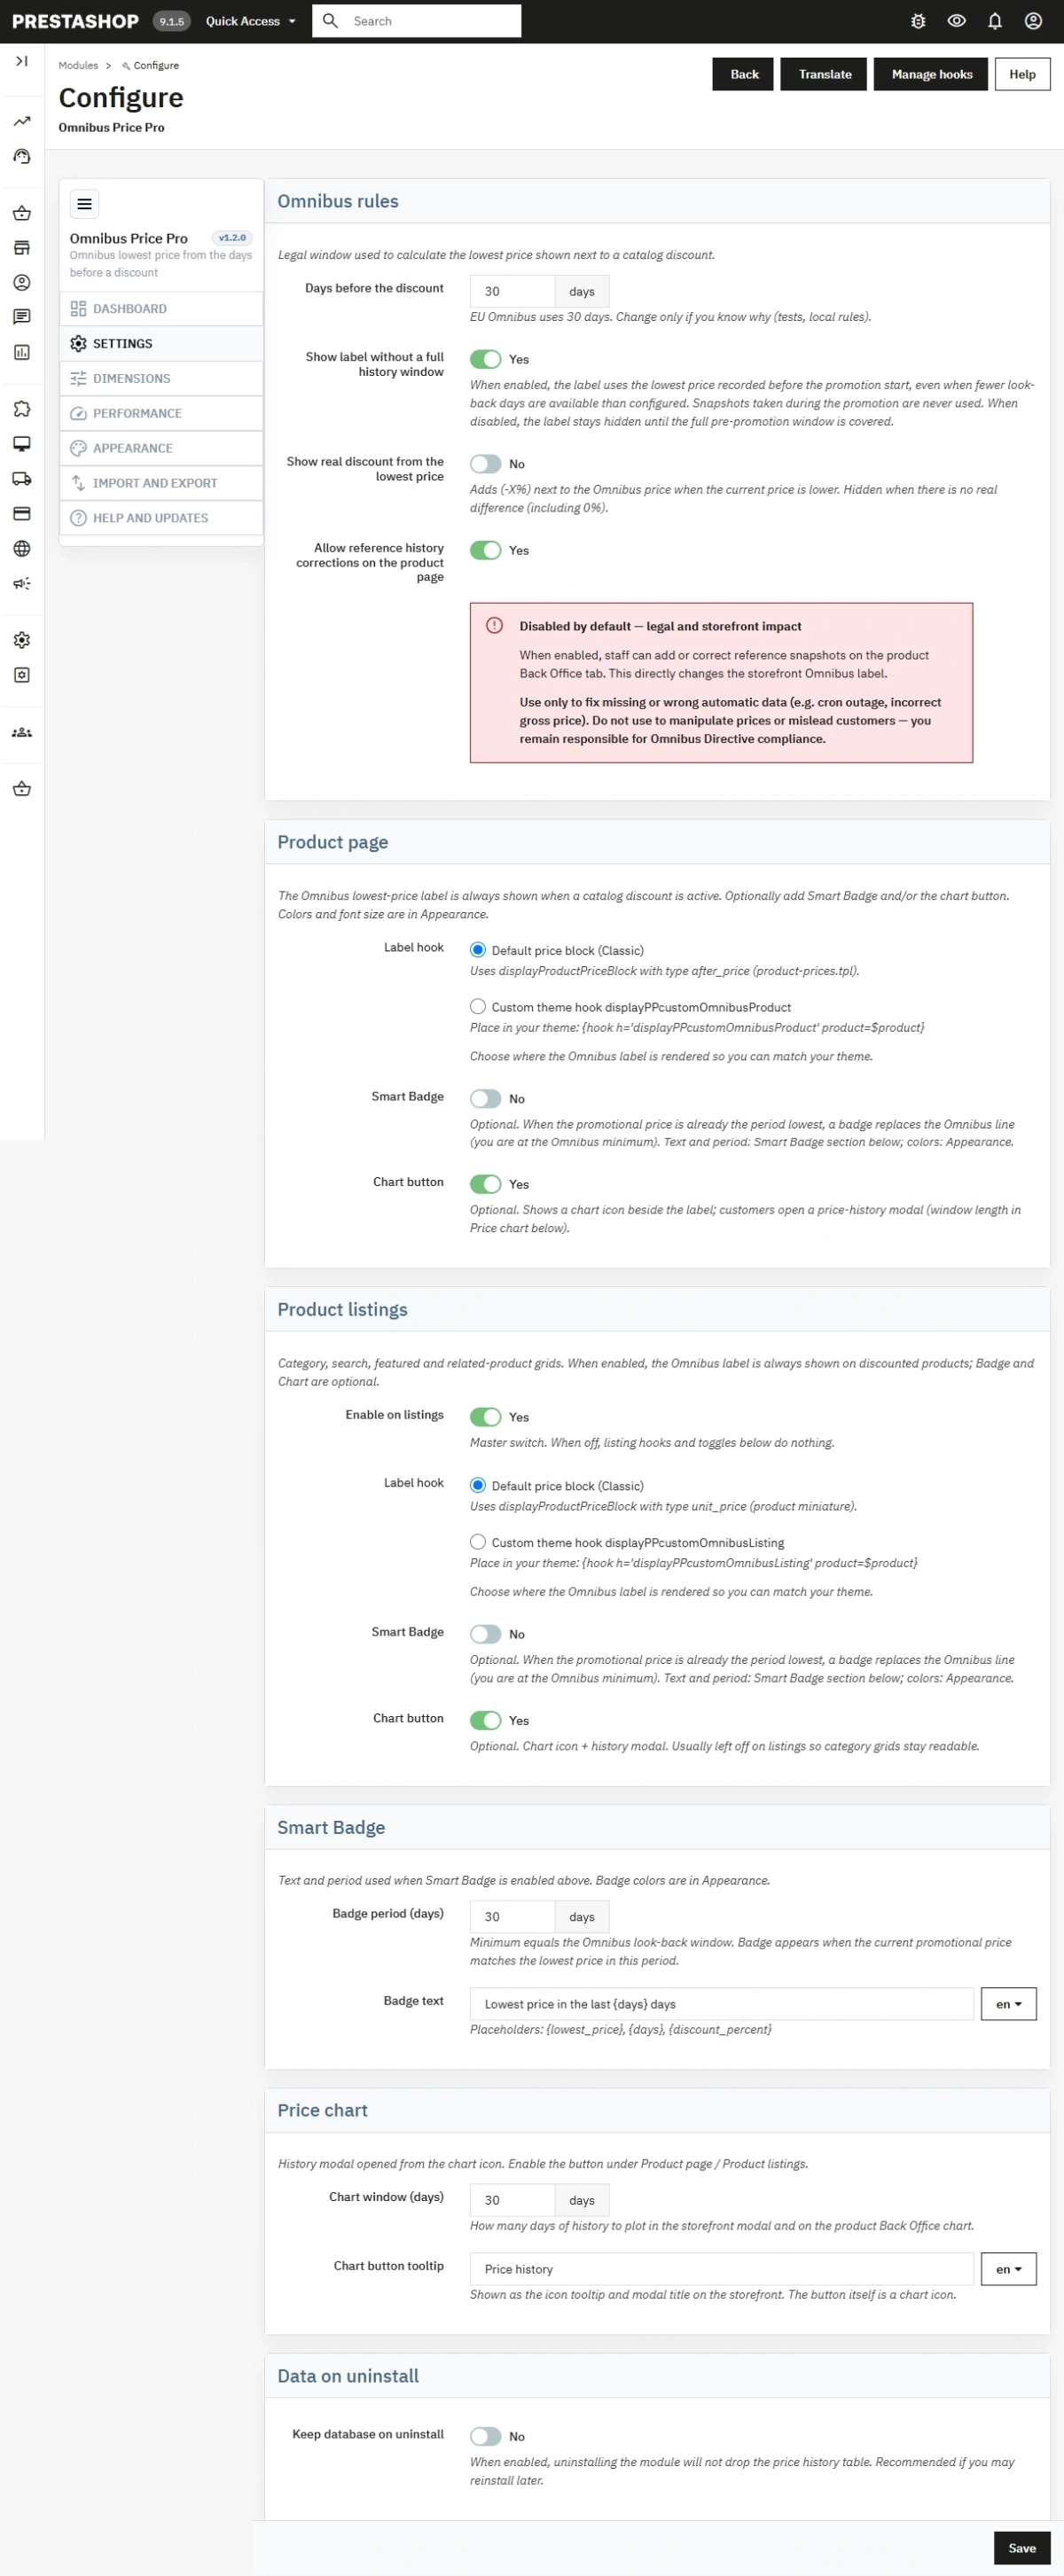Image resolution: width=1064 pixels, height=2576 pixels.
Task: Open International globe icon in sidebar
Action: click(21, 548)
